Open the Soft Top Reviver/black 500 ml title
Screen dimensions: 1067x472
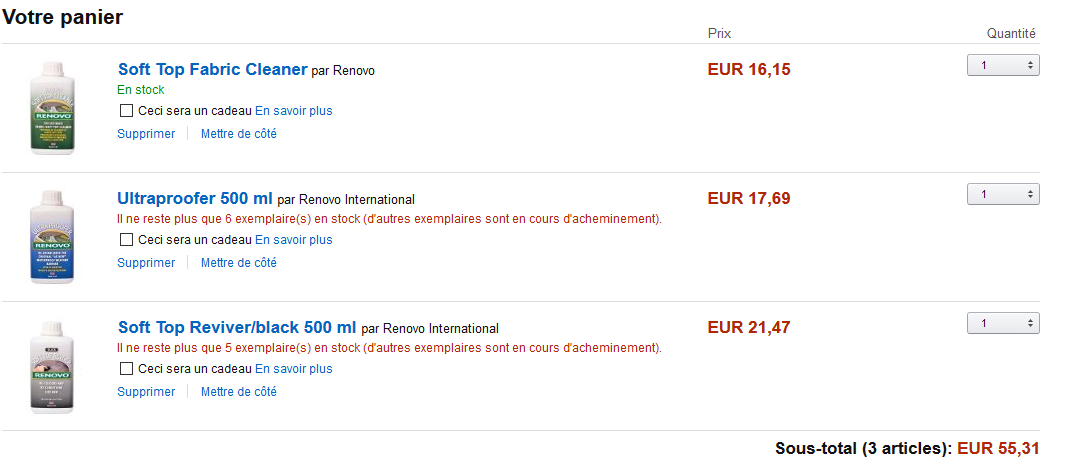click(237, 328)
